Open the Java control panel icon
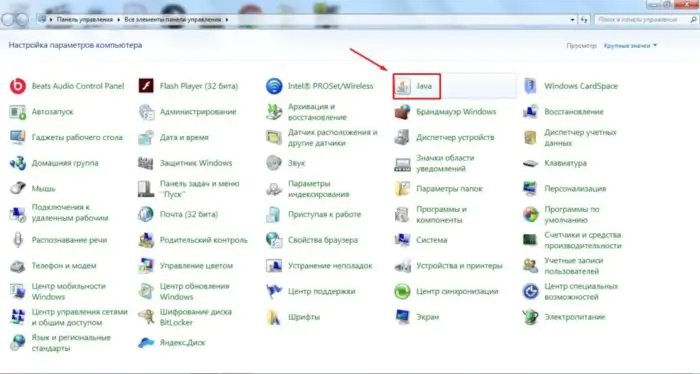The height and width of the screenshot is (374, 700). [x=403, y=86]
